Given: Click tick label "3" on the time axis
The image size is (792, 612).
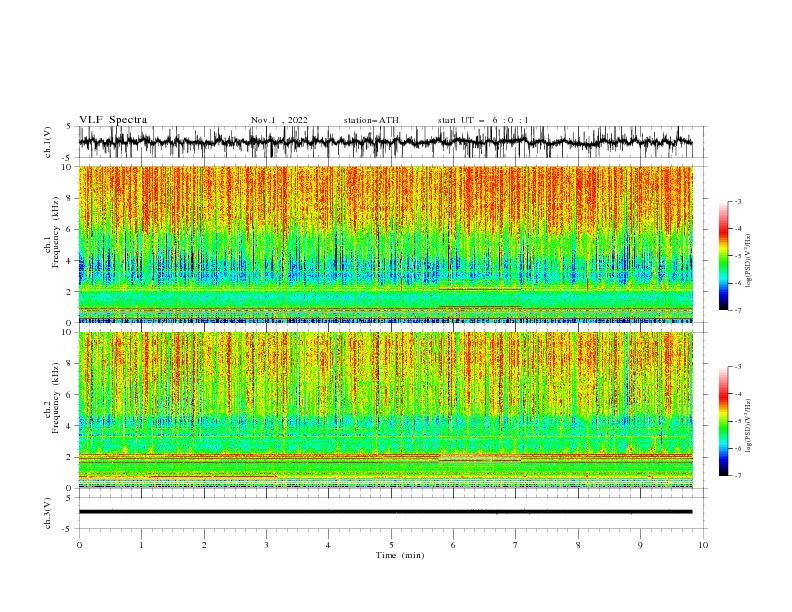Looking at the screenshot, I should coord(266,545).
